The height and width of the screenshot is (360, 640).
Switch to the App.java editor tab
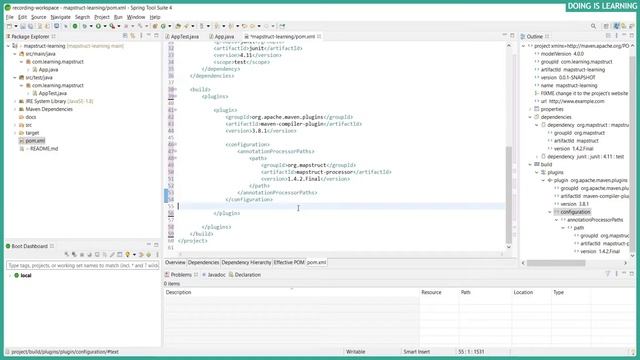click(222, 36)
